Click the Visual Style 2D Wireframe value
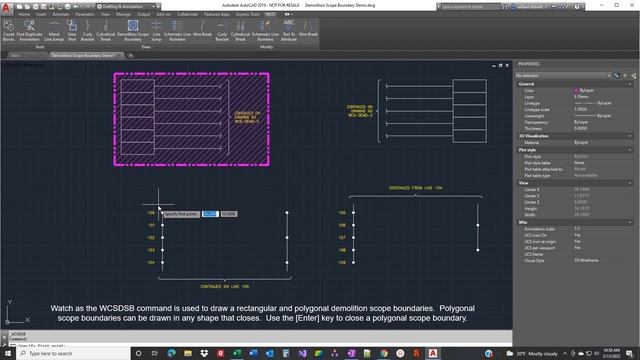Image resolution: width=640 pixels, height=360 pixels. [x=586, y=260]
